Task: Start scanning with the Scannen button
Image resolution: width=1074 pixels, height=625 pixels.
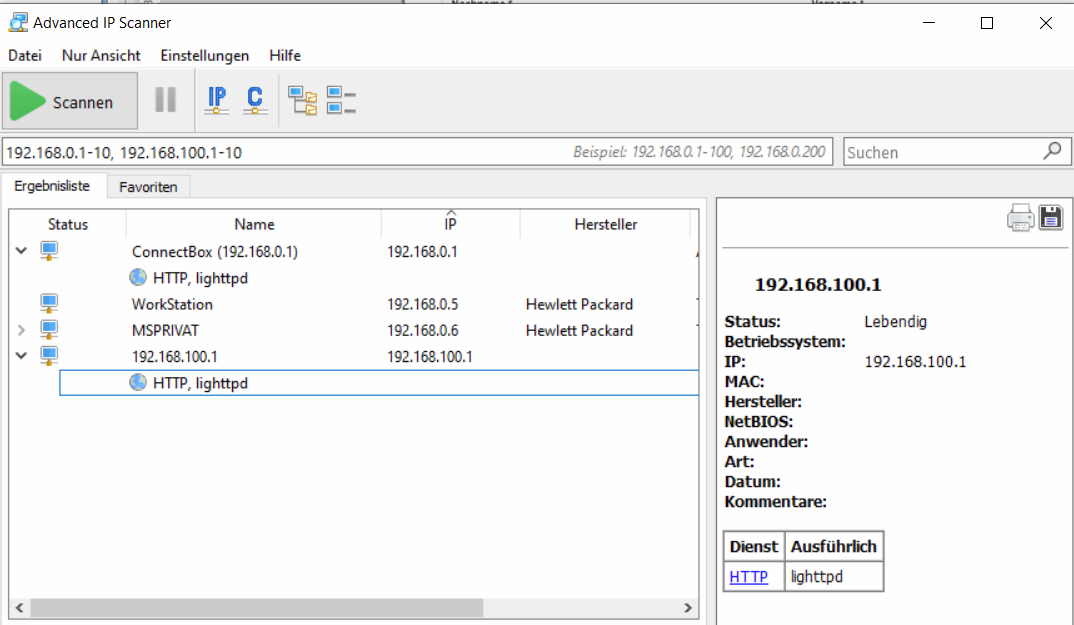Action: point(70,102)
